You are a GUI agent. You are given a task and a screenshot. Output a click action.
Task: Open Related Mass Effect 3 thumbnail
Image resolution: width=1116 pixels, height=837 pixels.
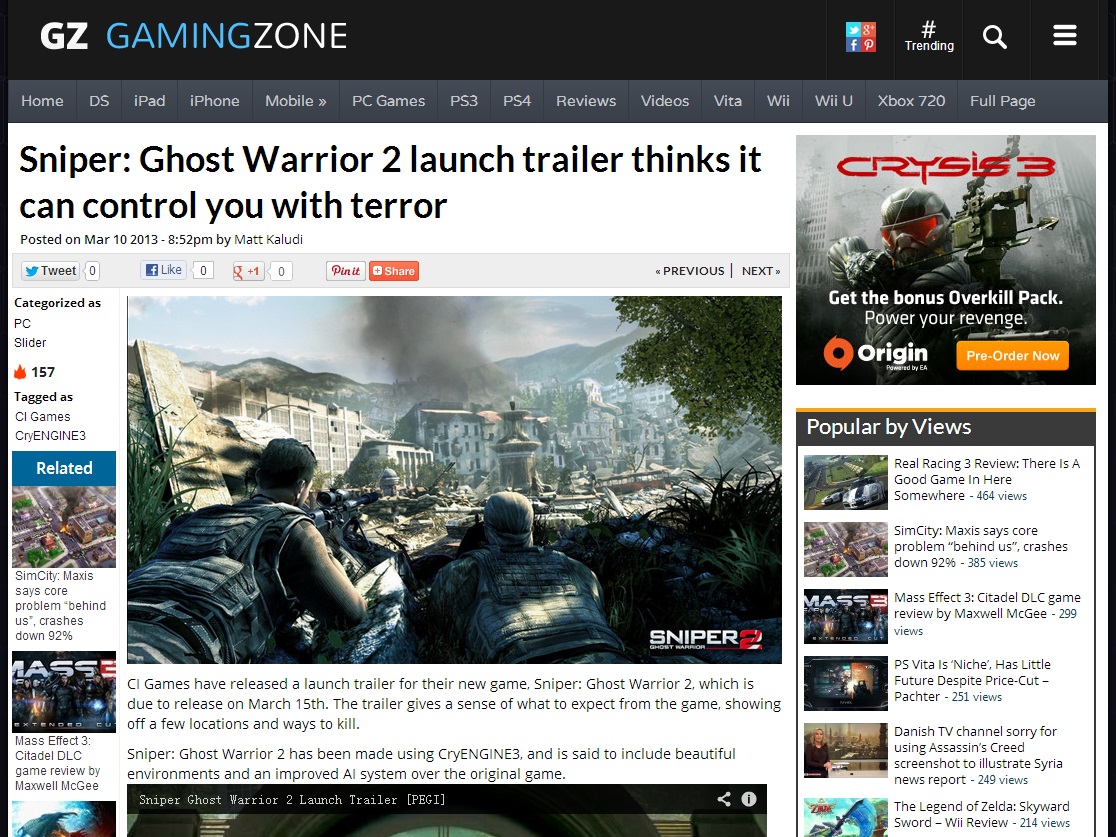click(x=64, y=692)
